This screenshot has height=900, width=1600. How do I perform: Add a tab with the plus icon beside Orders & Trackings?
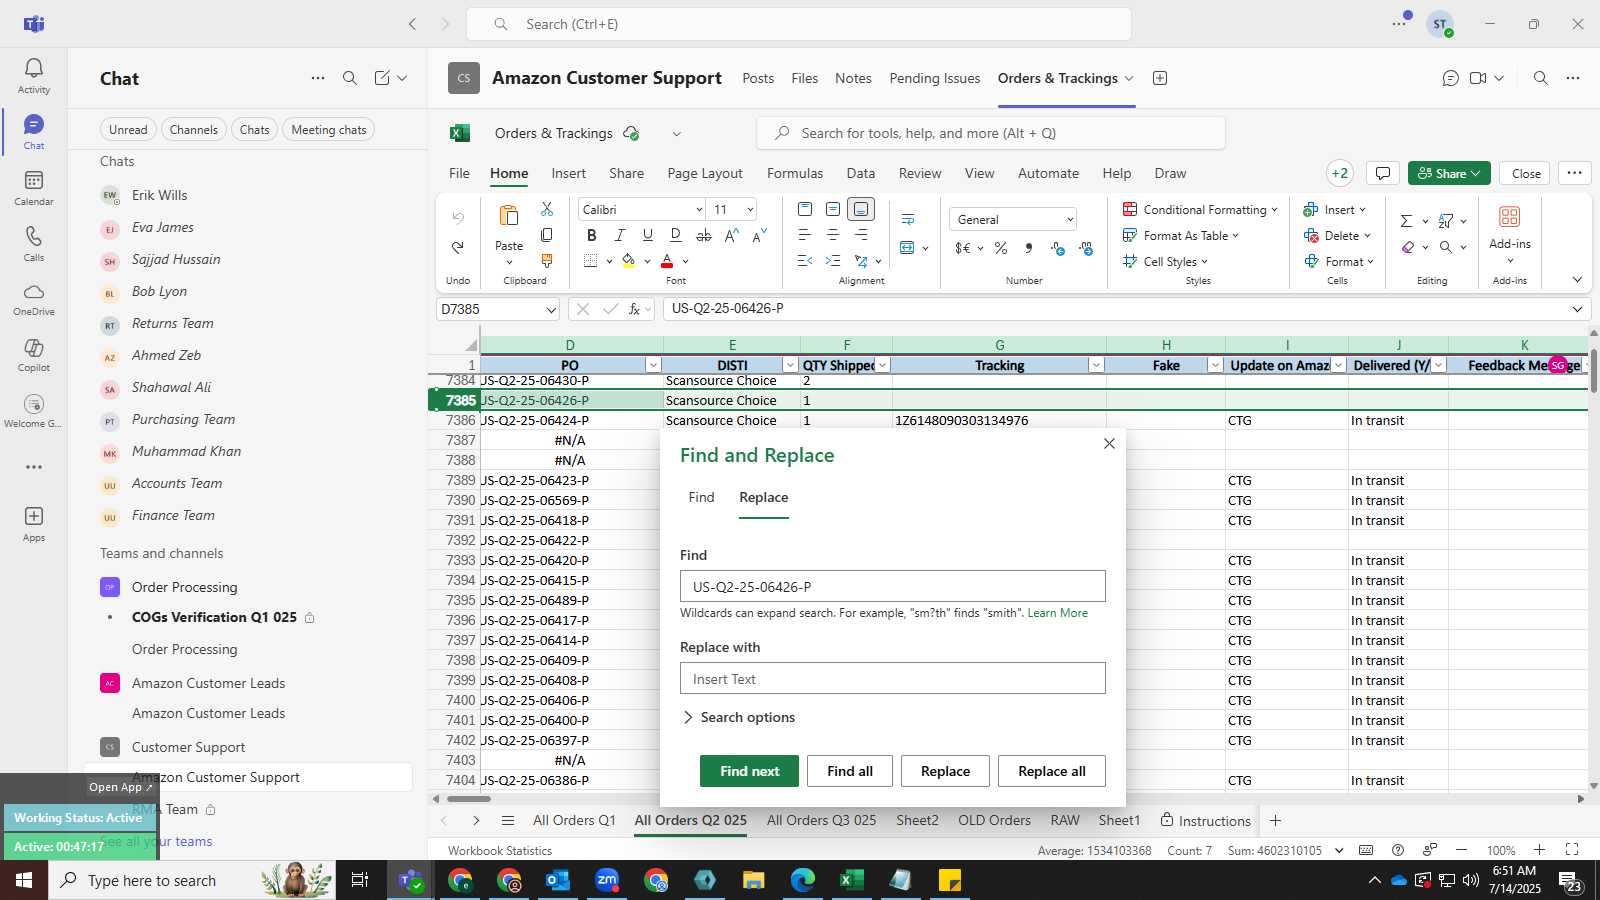pyautogui.click(x=1160, y=78)
